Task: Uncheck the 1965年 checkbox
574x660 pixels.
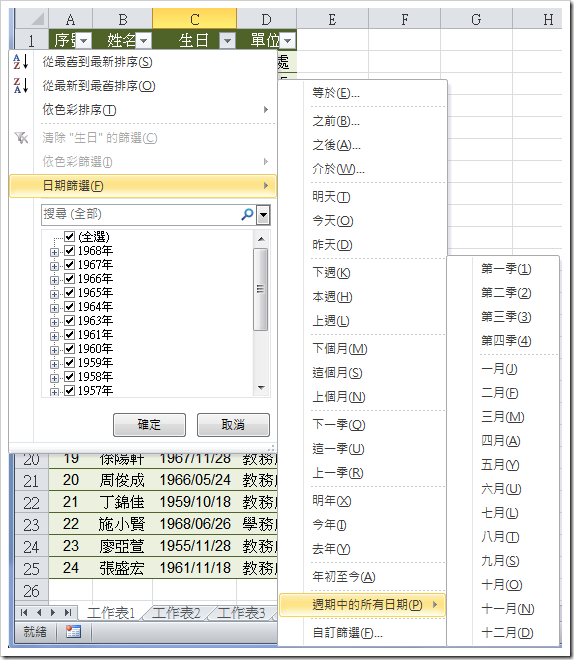Action: (x=69, y=293)
